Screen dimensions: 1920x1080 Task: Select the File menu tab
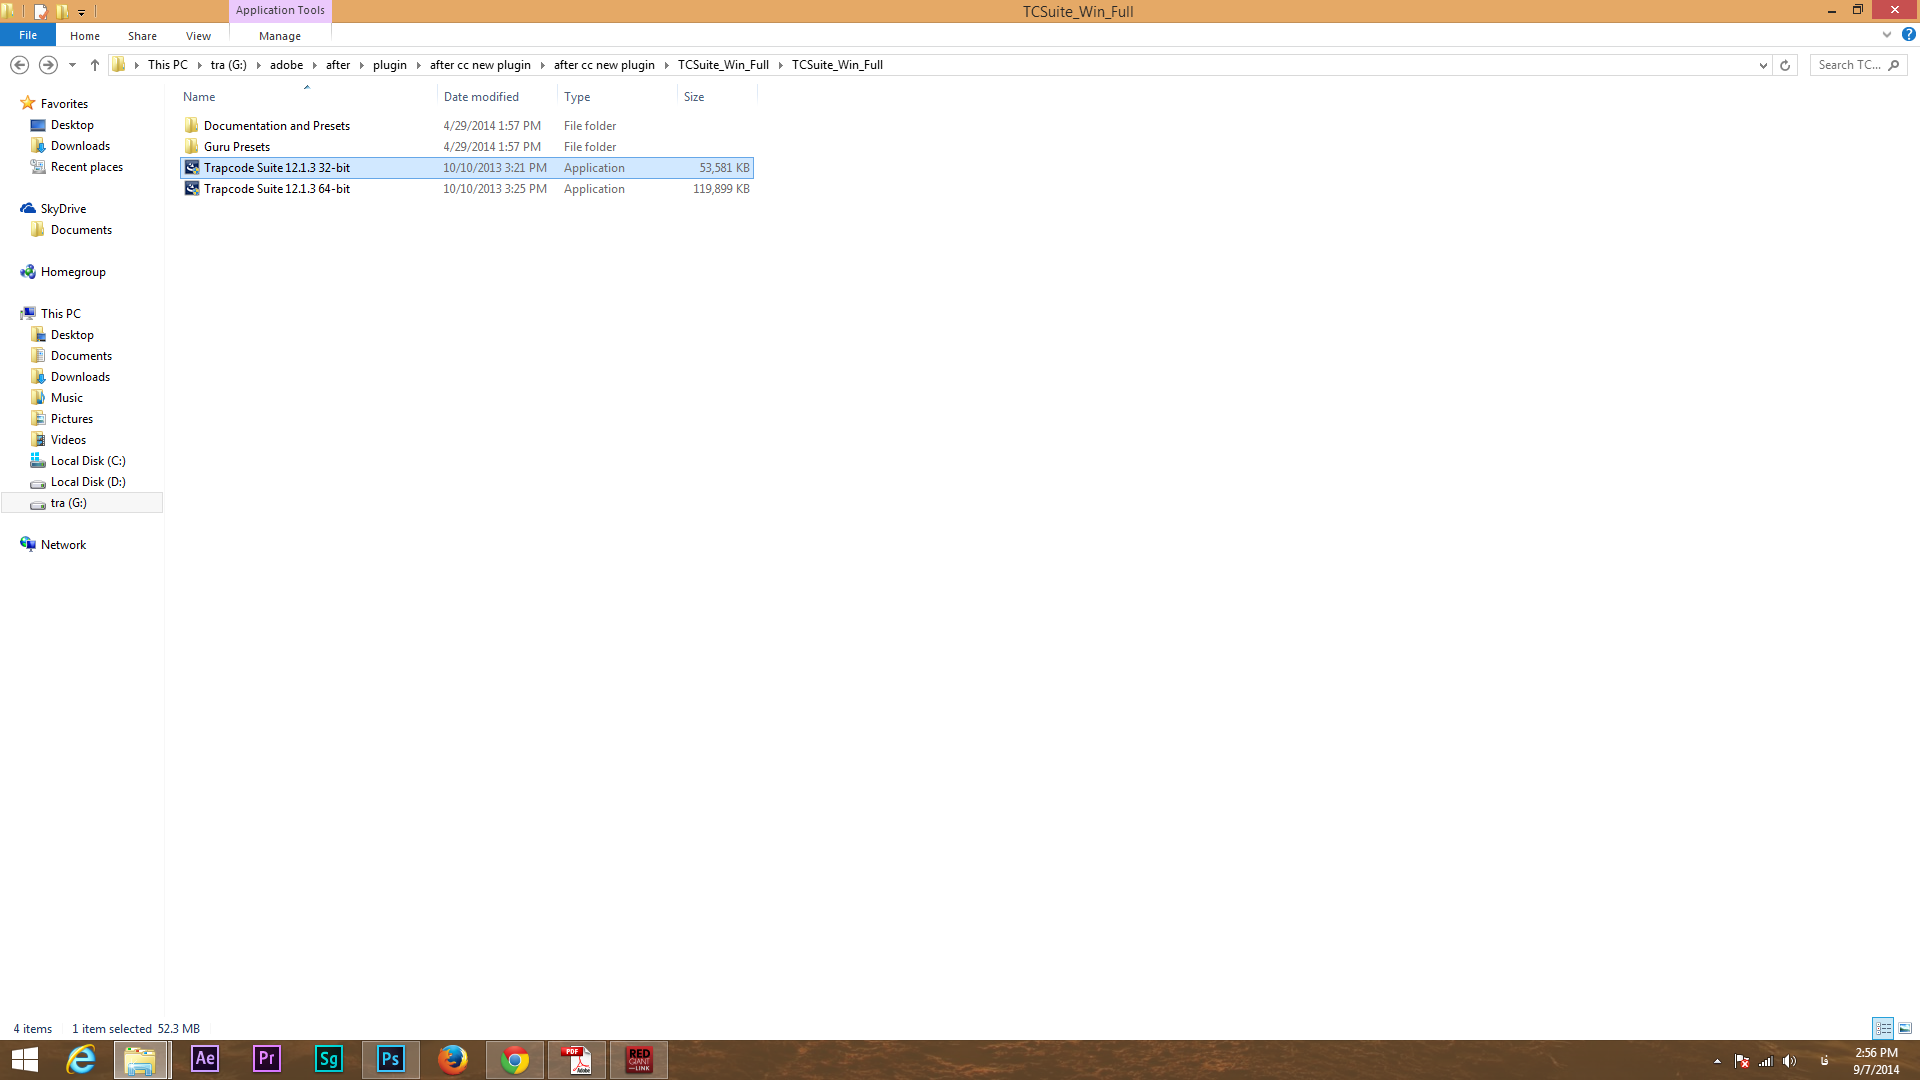point(29,36)
